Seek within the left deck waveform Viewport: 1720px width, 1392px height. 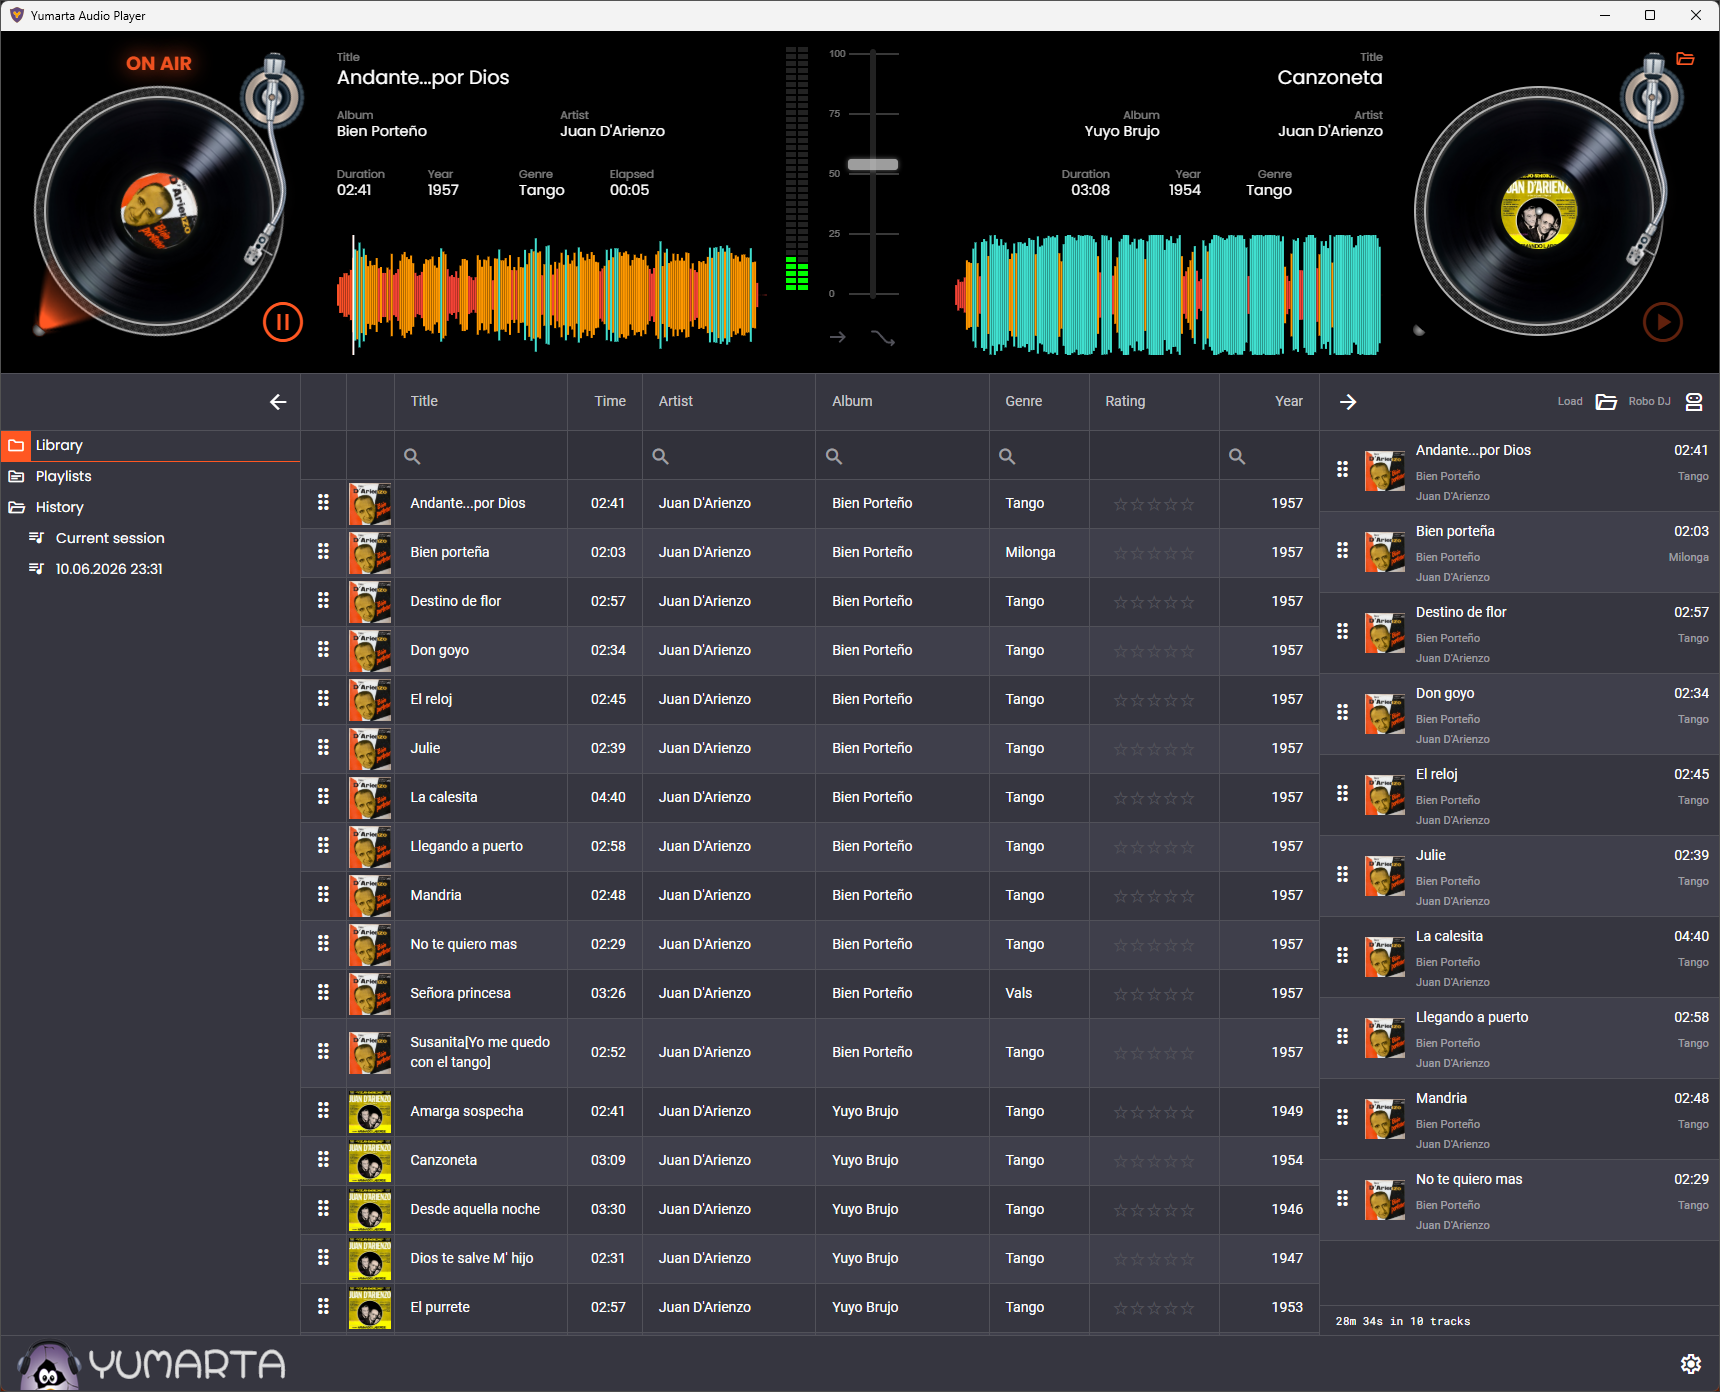547,295
